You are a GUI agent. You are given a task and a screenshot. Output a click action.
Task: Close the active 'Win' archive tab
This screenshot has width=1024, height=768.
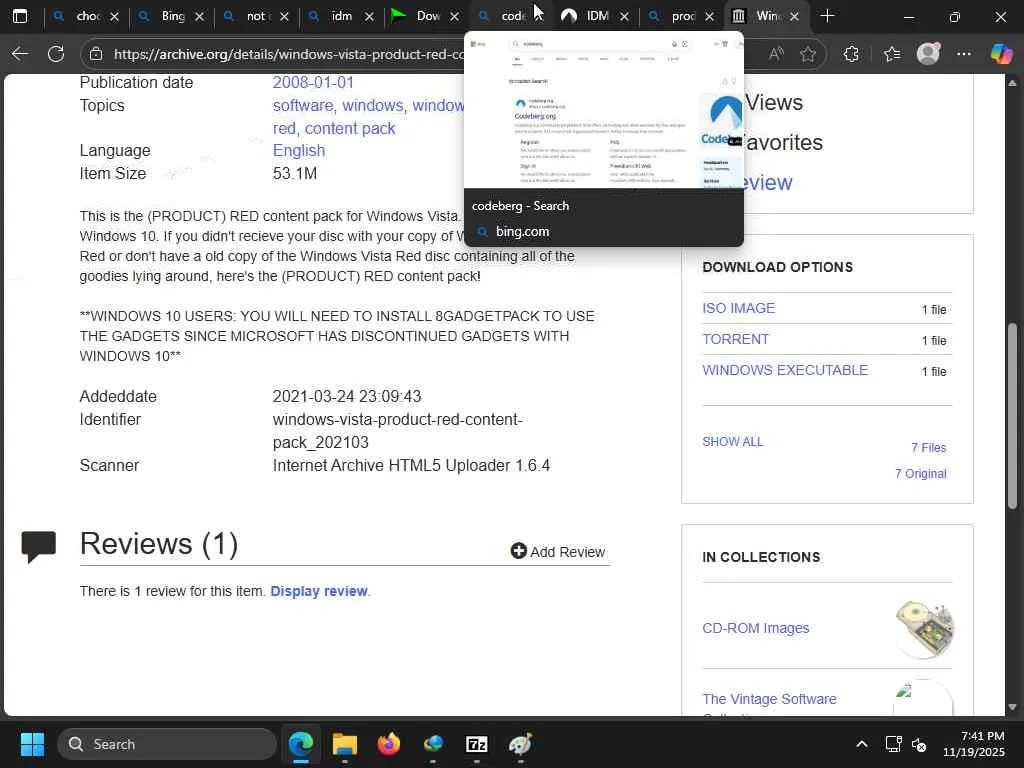[794, 16]
